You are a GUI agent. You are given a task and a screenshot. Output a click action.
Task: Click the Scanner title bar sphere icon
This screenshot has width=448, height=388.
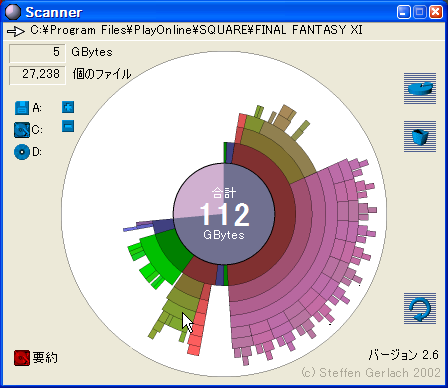[13, 12]
